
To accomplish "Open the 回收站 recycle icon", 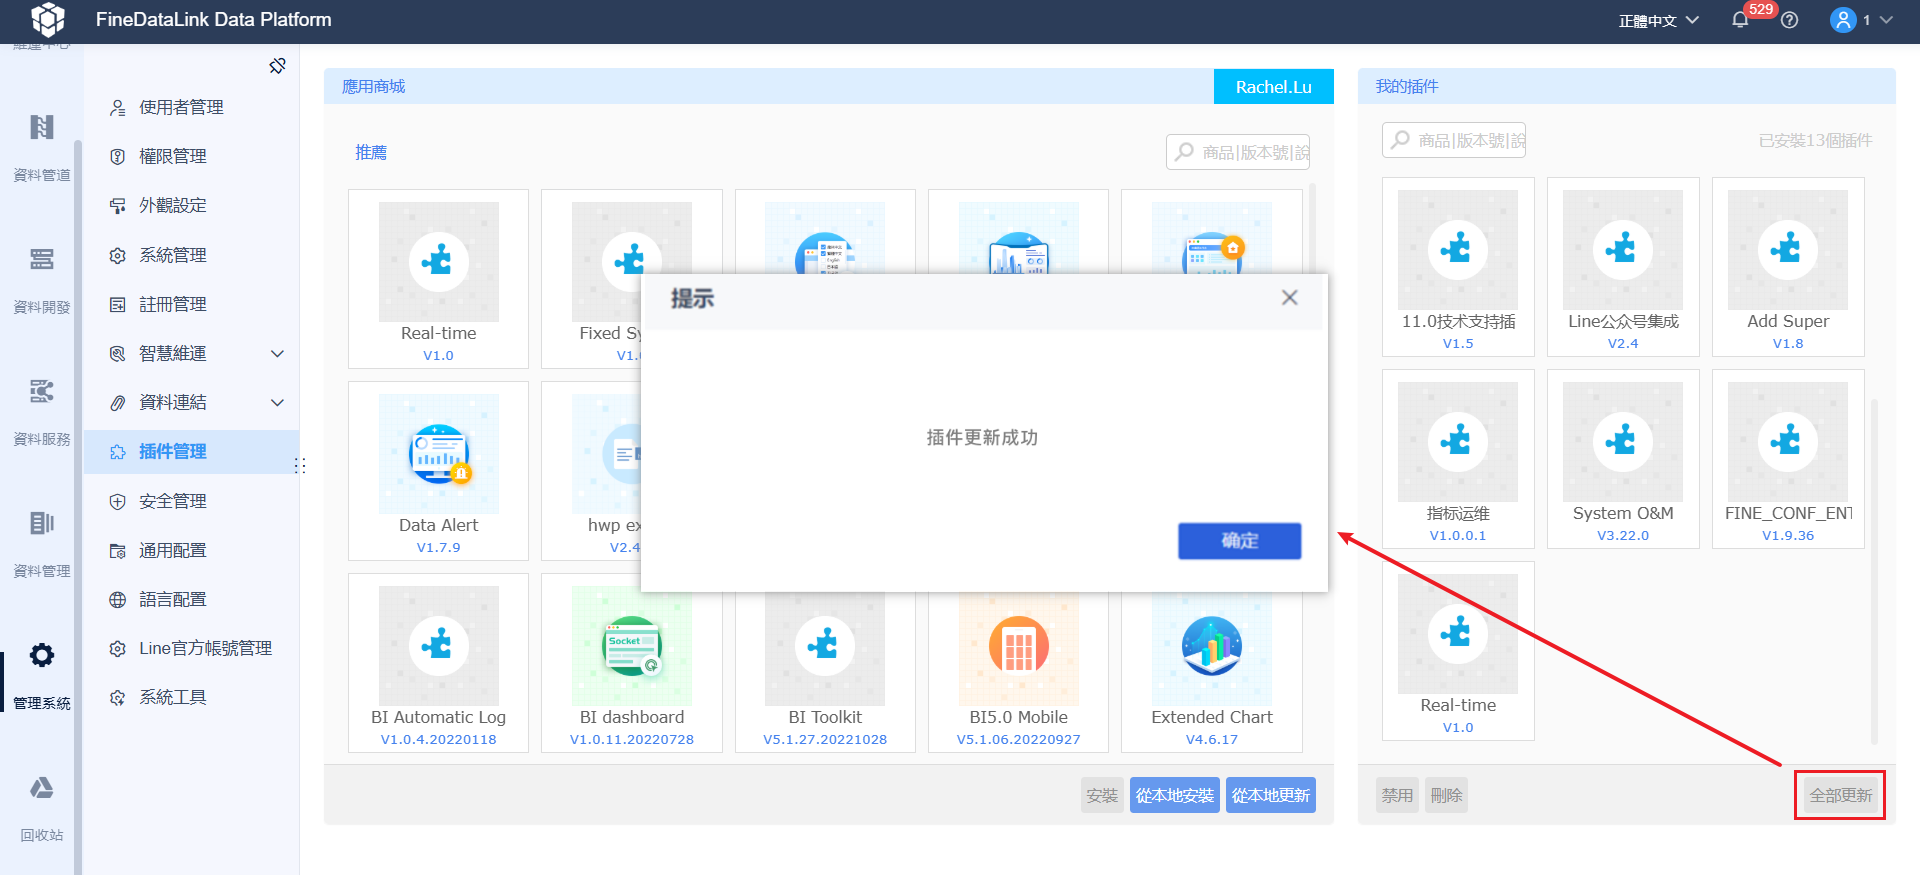I will click(42, 788).
